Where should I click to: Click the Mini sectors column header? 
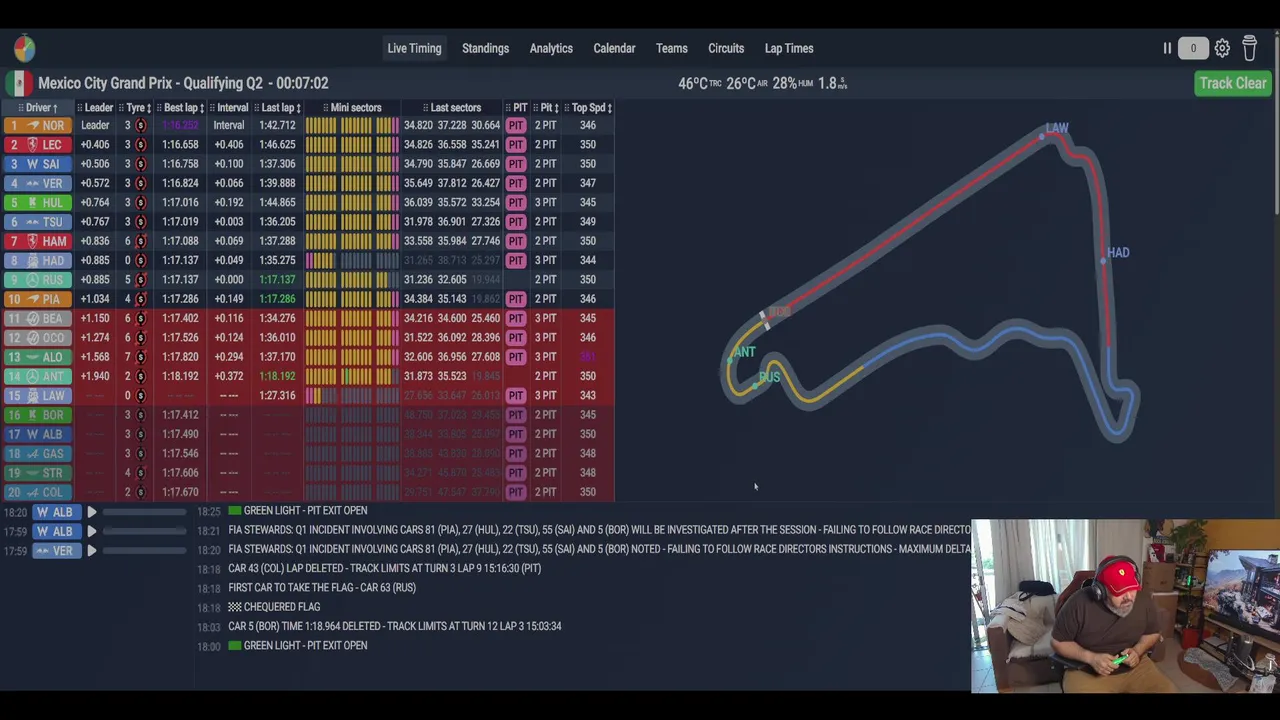pos(352,107)
